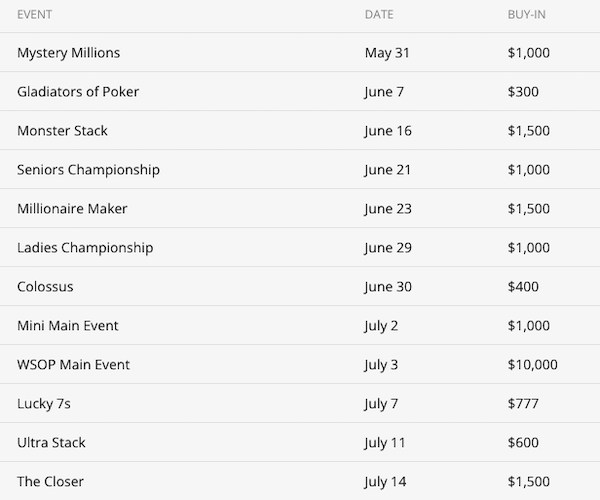
Task: Click the EVENT column header
Action: (35, 15)
